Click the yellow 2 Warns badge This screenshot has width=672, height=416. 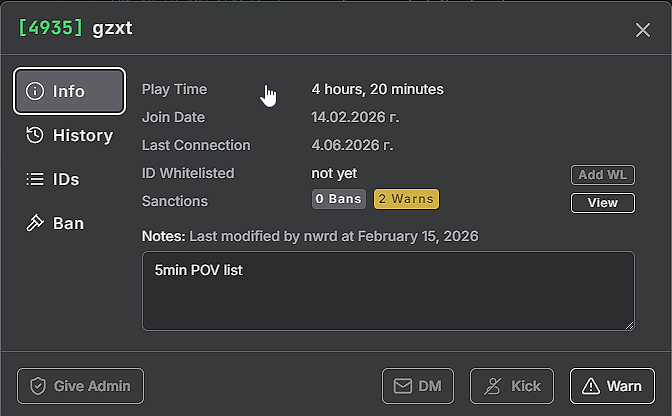(x=406, y=199)
